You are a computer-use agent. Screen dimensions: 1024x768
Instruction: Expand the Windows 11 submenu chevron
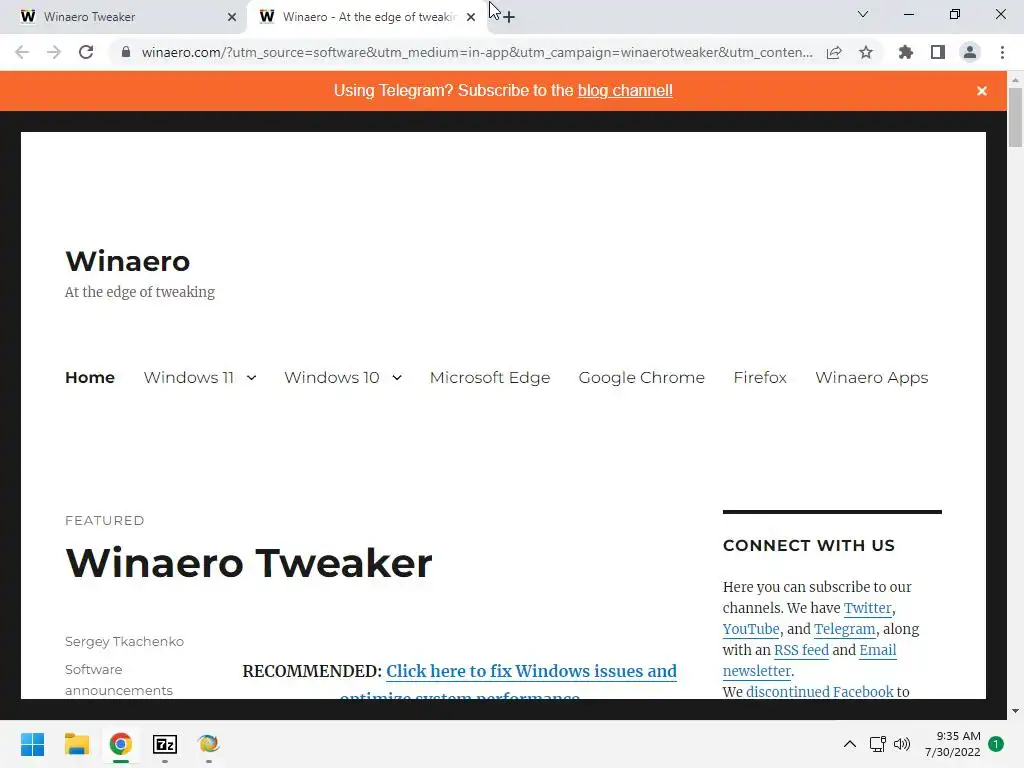point(251,377)
